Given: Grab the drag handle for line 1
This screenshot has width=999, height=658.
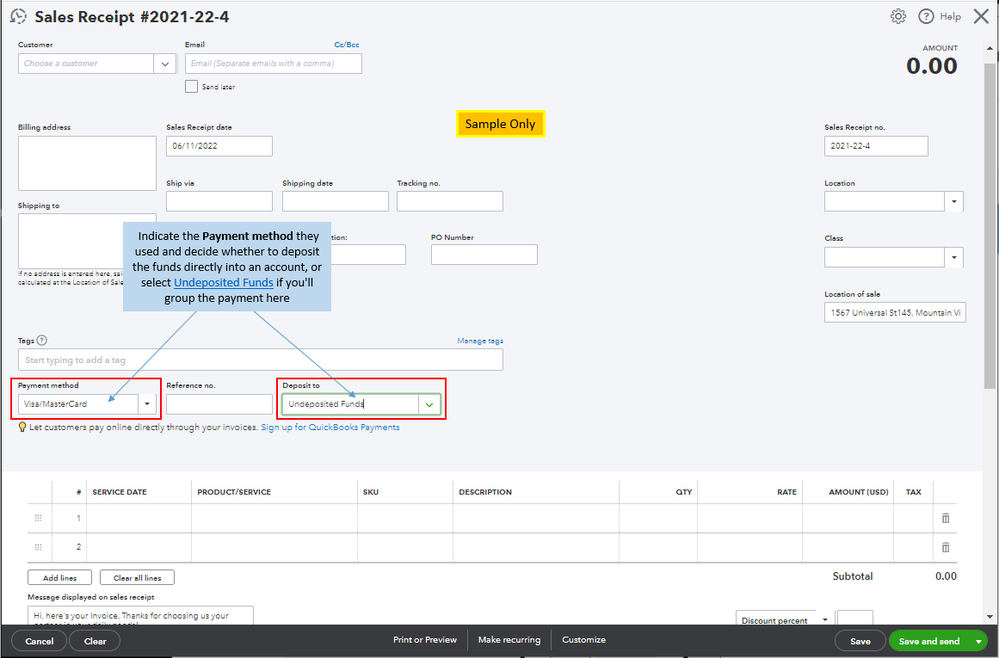Looking at the screenshot, I should click(38, 518).
